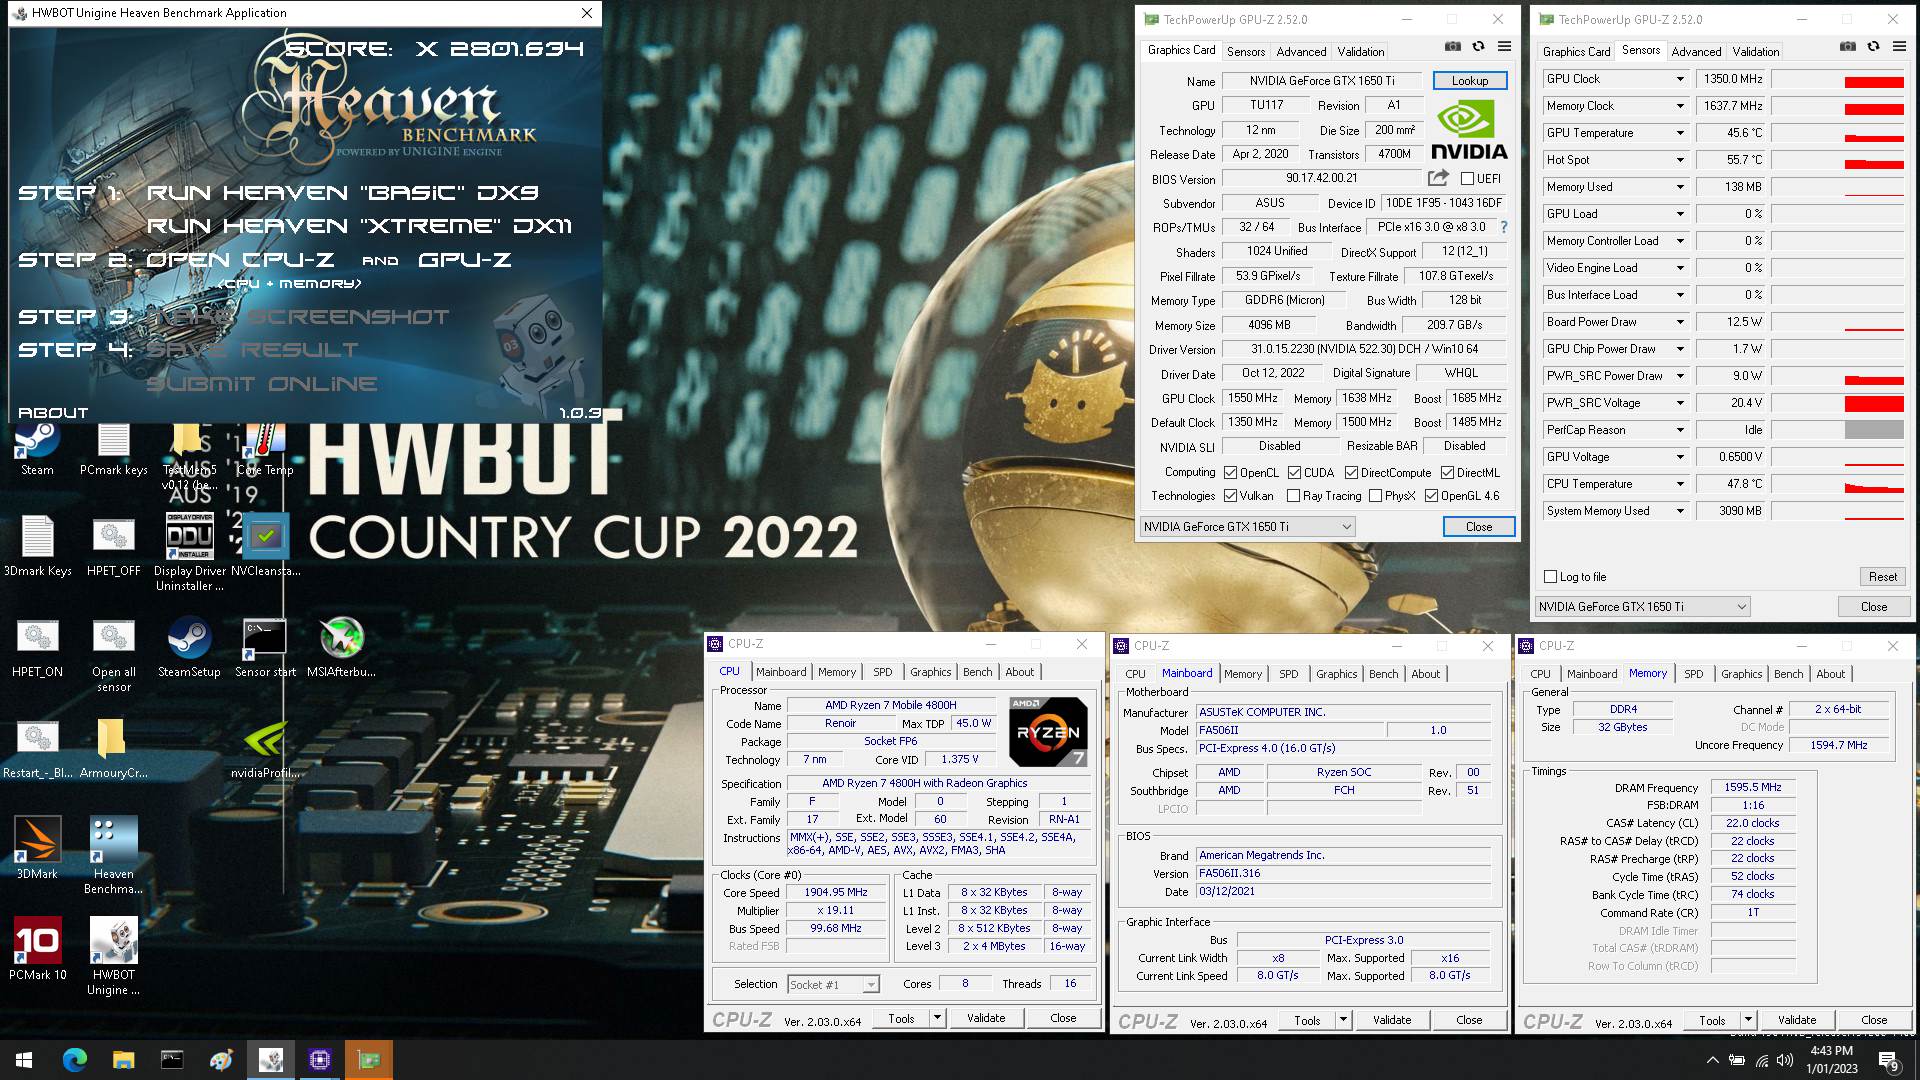The image size is (1920, 1080).
Task: Open Validation tab in GPU-Z Sensors window
Action: click(x=1755, y=51)
